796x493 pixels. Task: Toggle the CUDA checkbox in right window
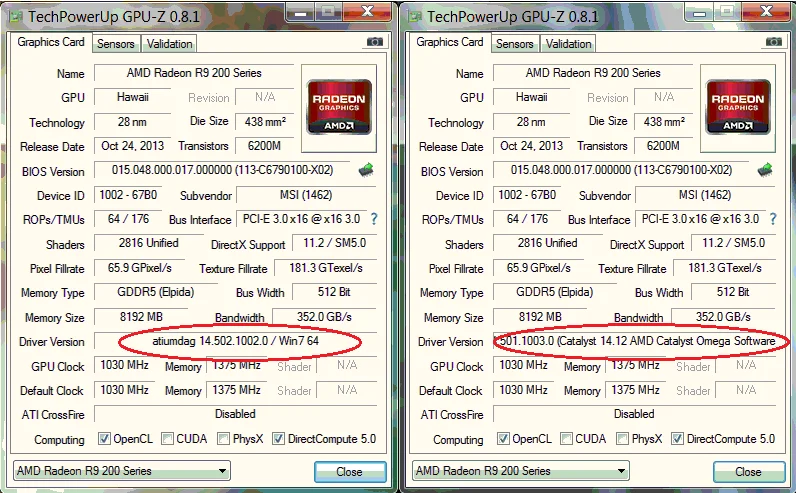click(567, 438)
